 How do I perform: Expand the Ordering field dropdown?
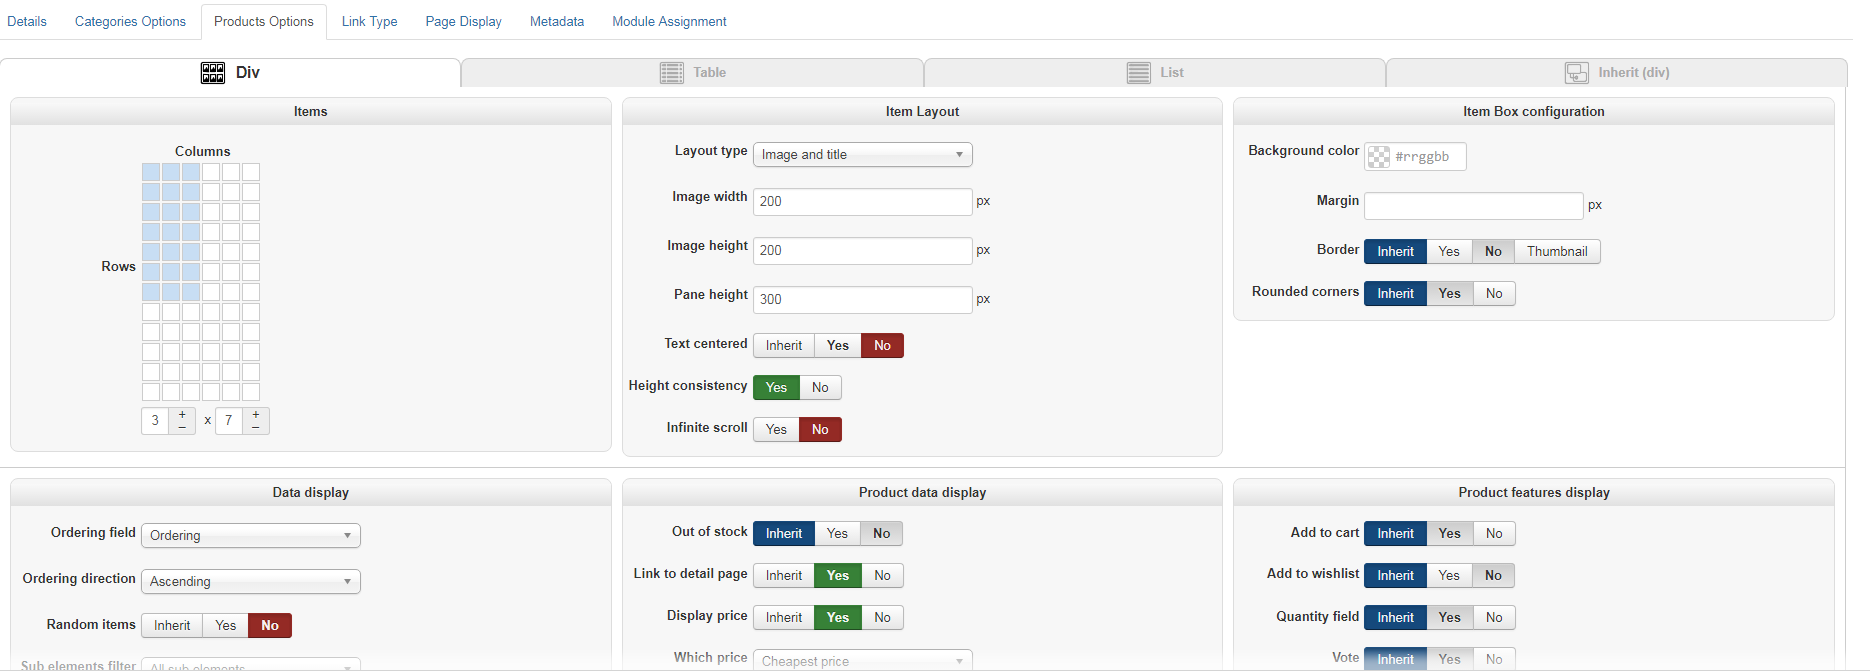tap(251, 536)
